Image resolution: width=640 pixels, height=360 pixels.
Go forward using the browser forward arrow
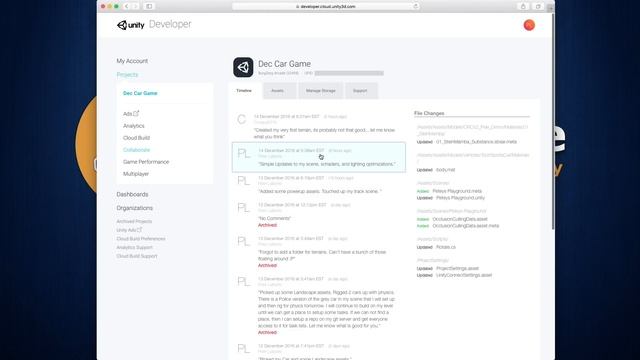(x=135, y=6)
